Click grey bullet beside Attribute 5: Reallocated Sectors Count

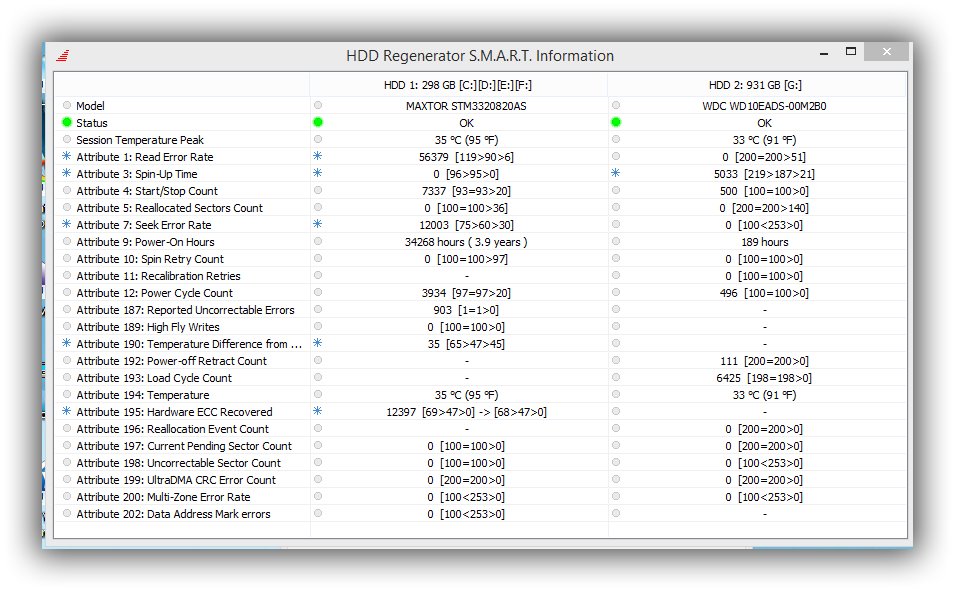(x=67, y=208)
